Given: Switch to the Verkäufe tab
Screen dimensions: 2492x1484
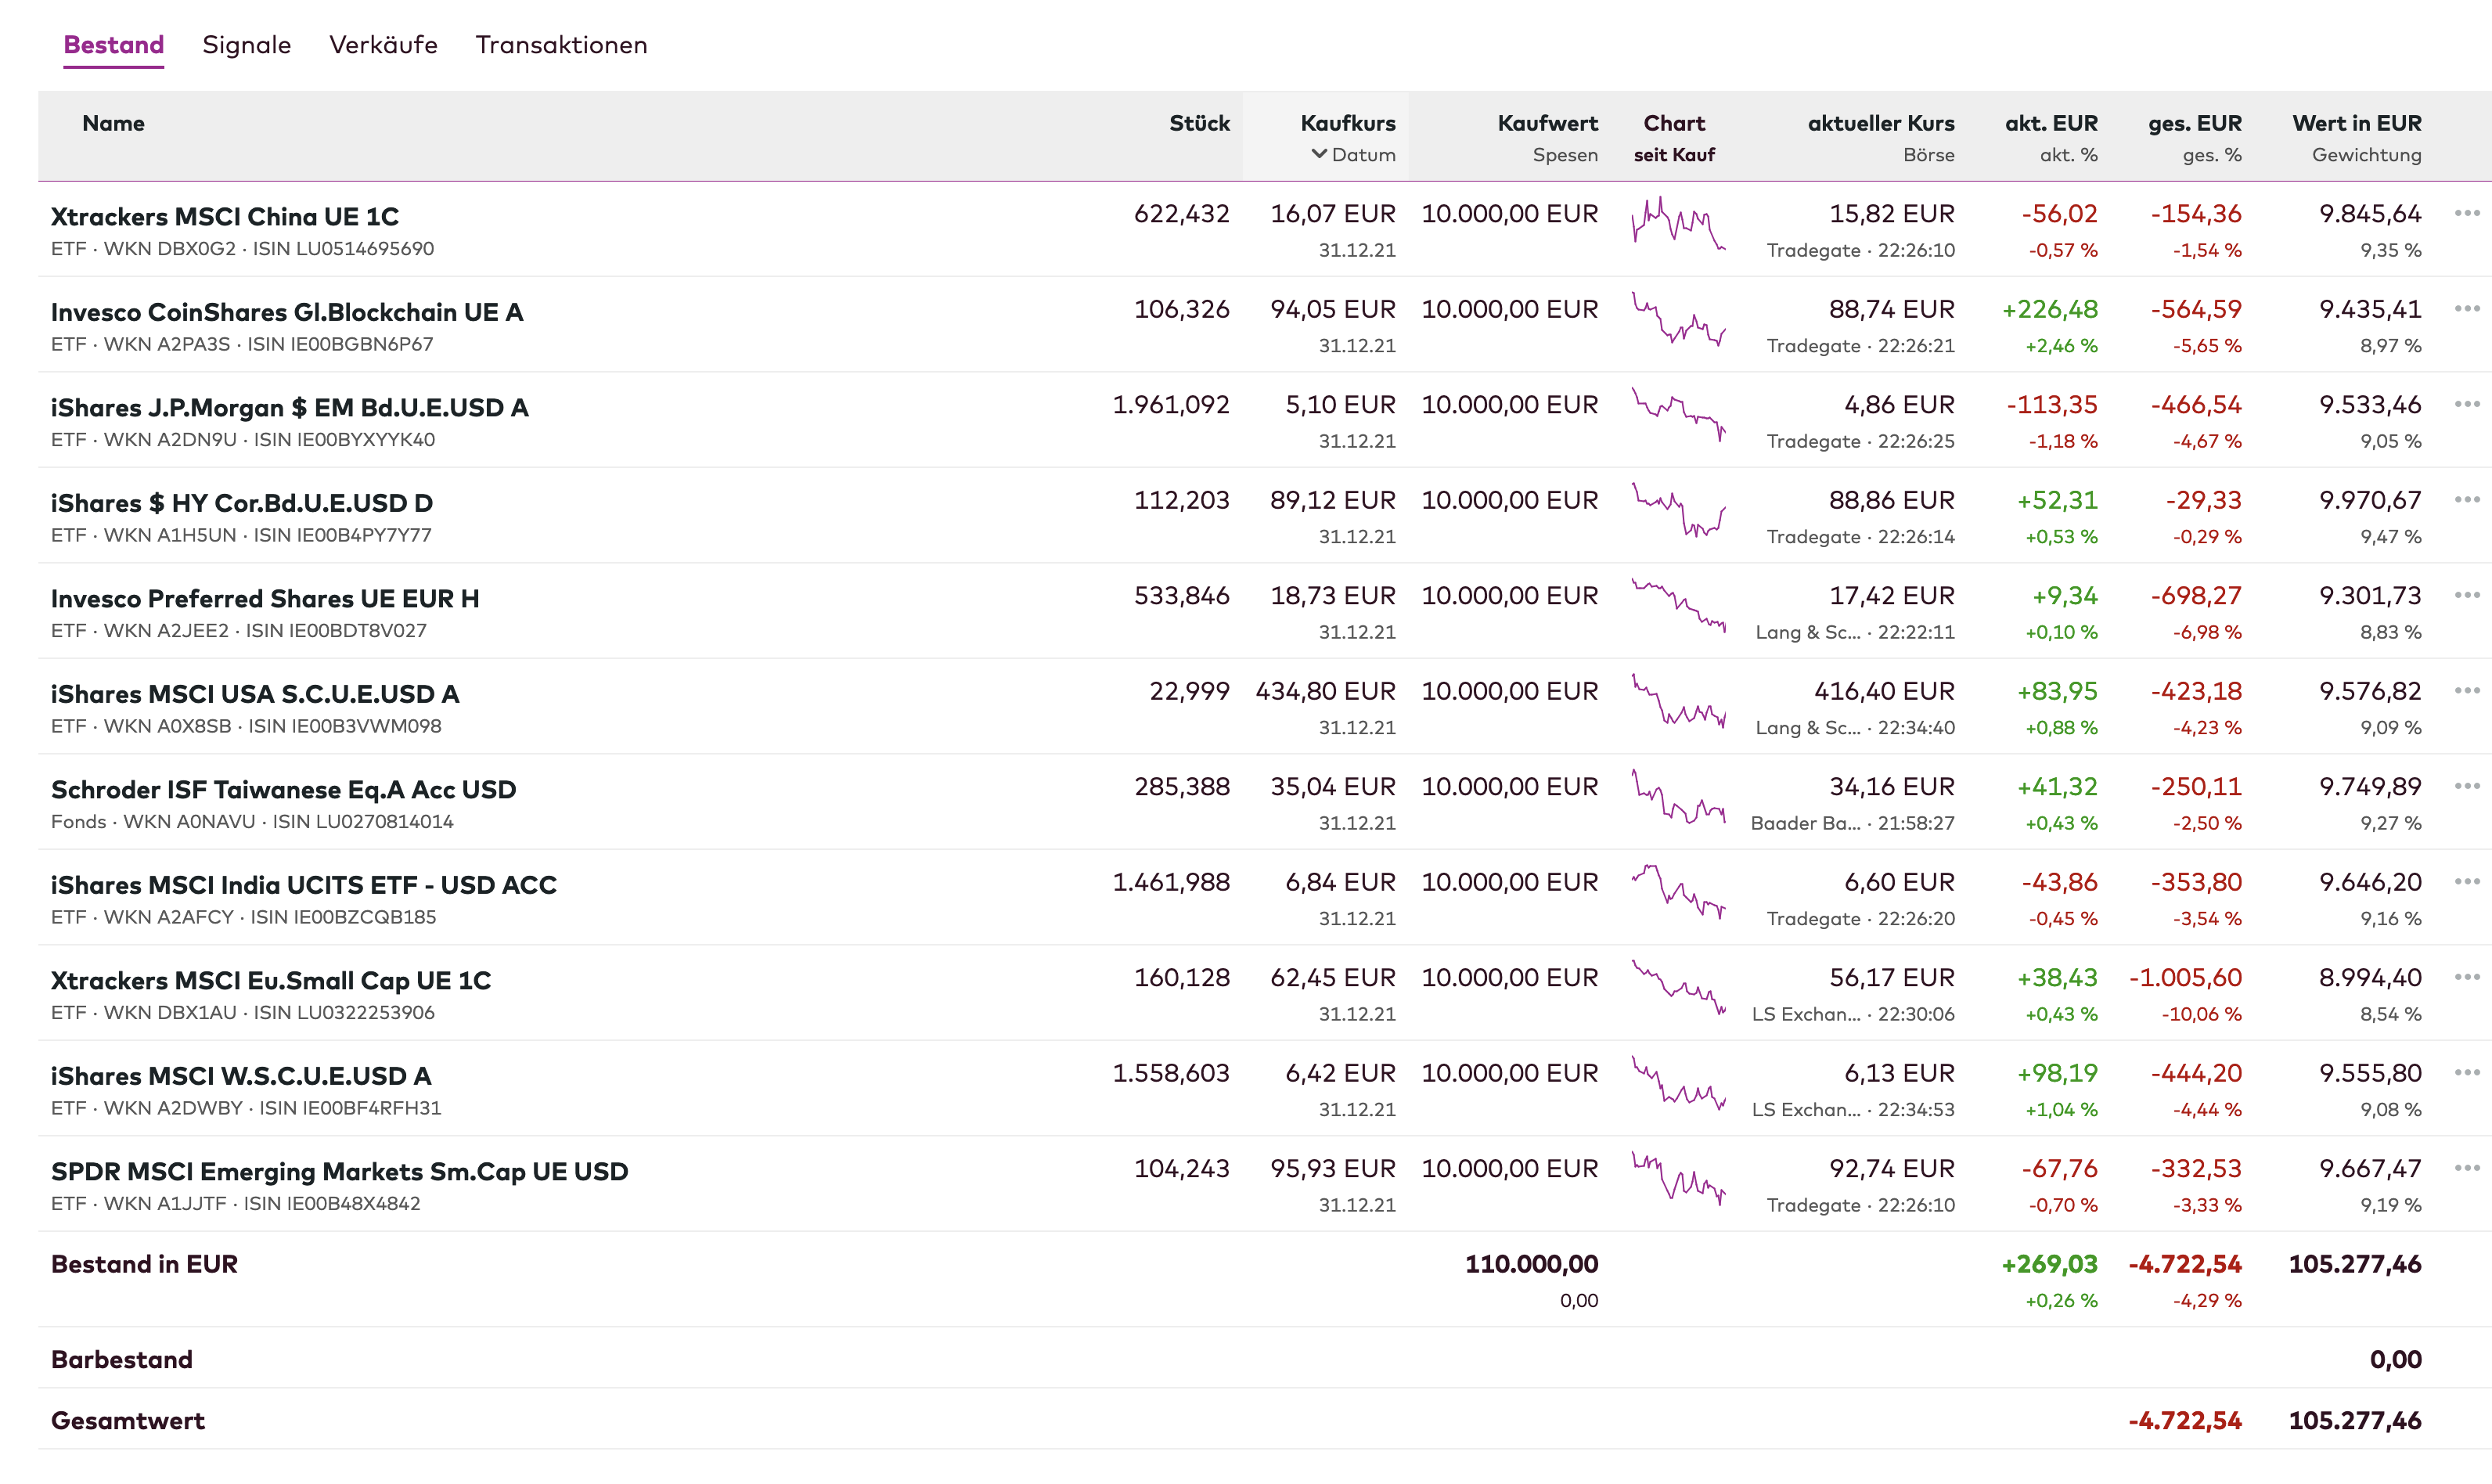Looking at the screenshot, I should tap(383, 45).
